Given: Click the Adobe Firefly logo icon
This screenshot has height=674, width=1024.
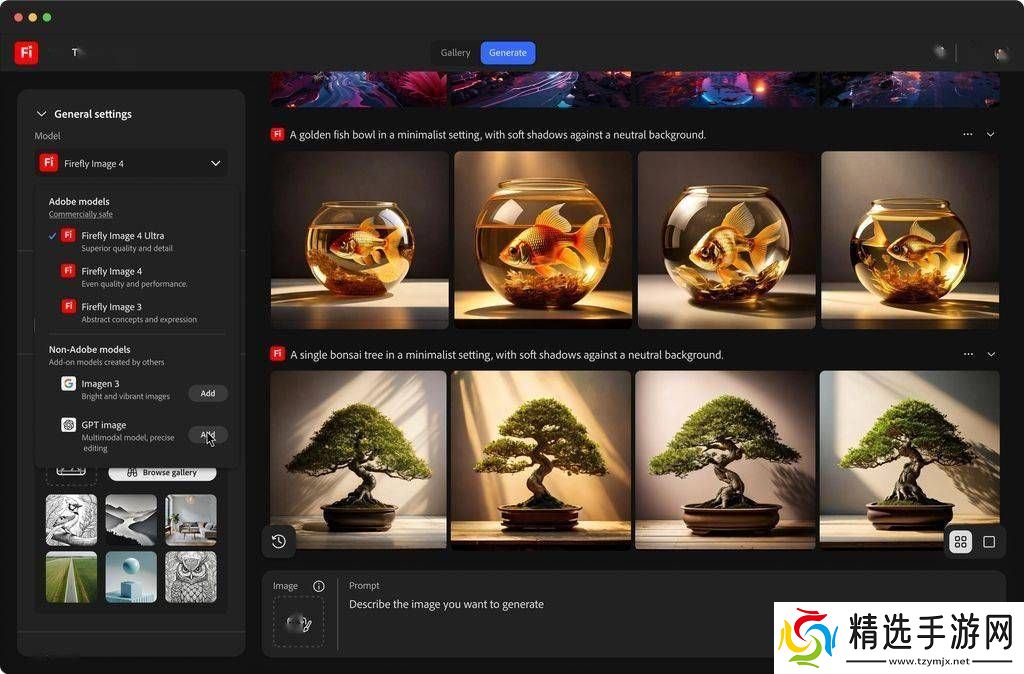Looking at the screenshot, I should coord(26,53).
